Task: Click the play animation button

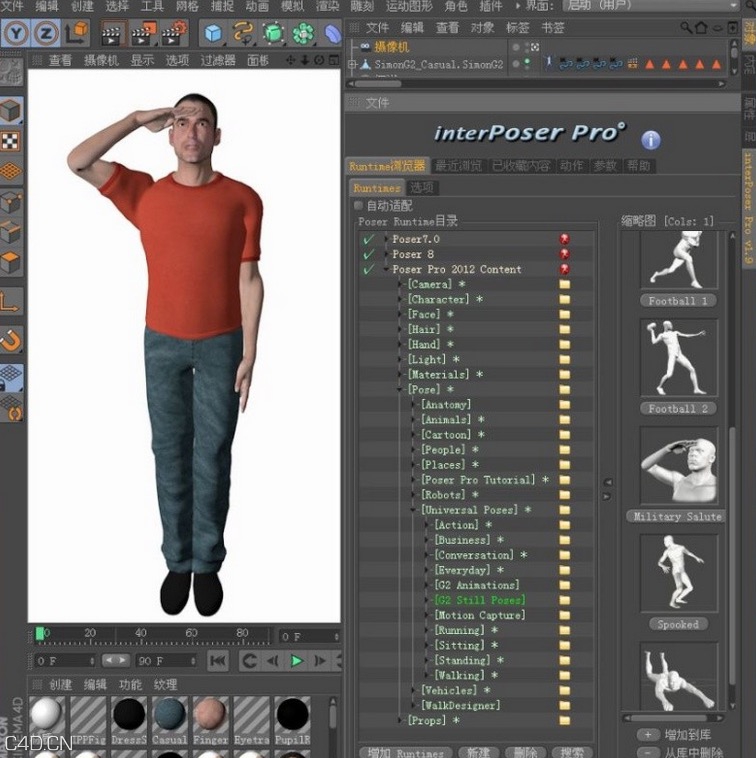Action: point(296,660)
